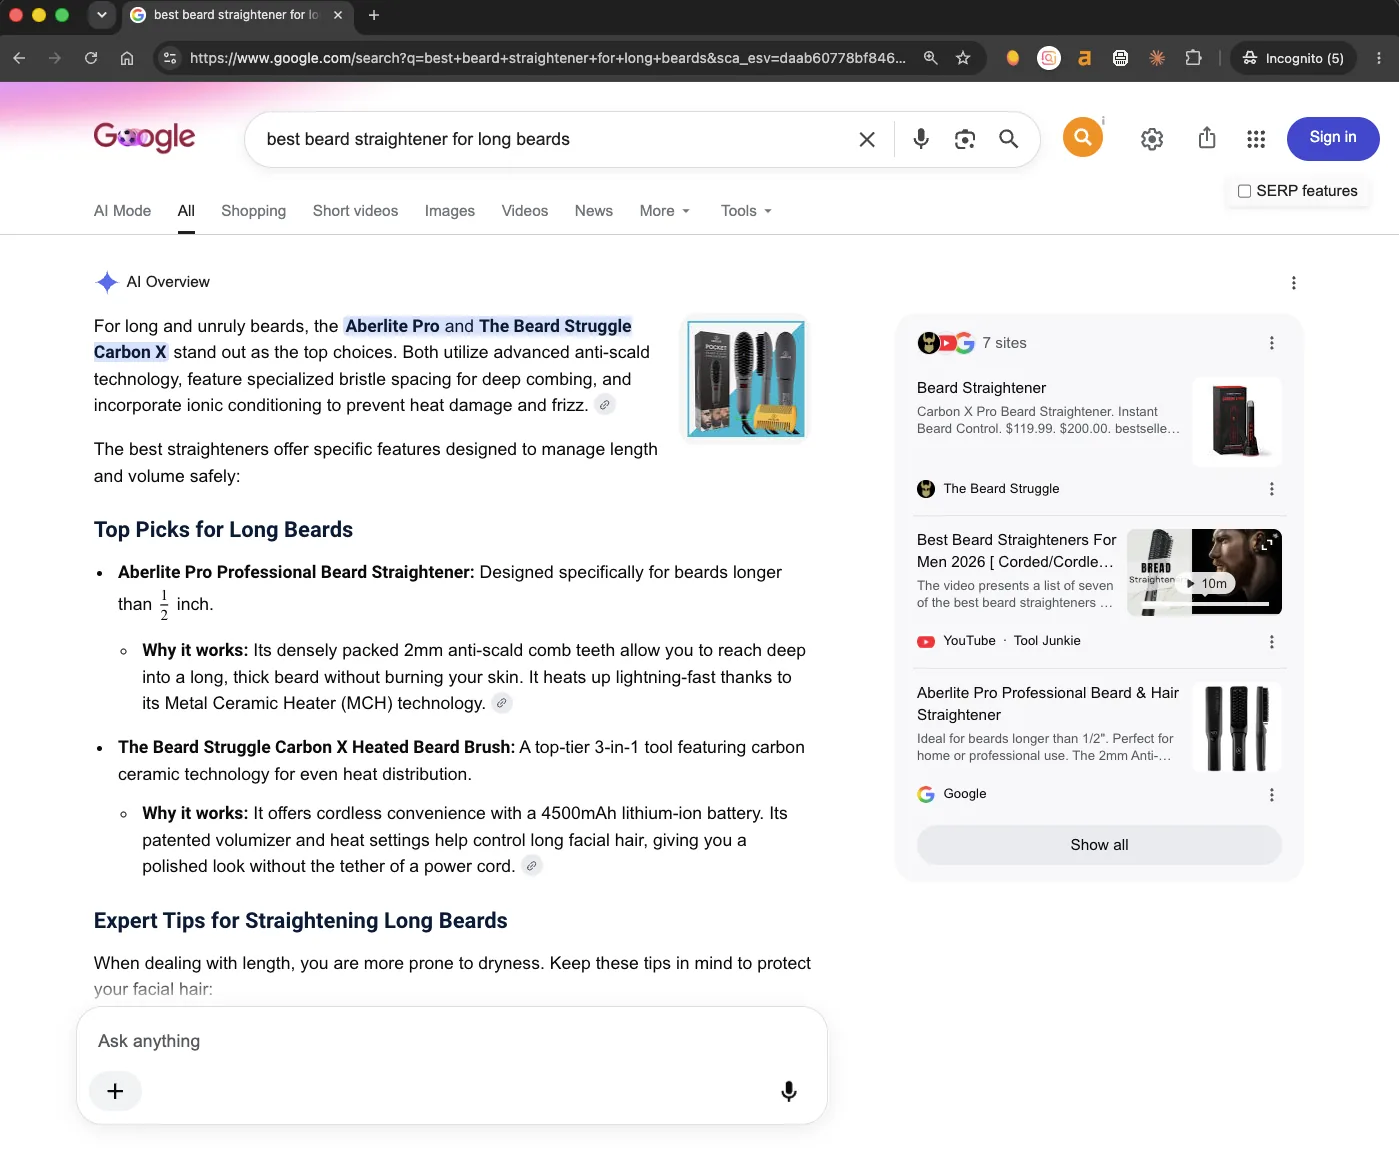Enable the SERP features checkbox
Image resolution: width=1399 pixels, height=1151 pixels.
coord(1245,191)
